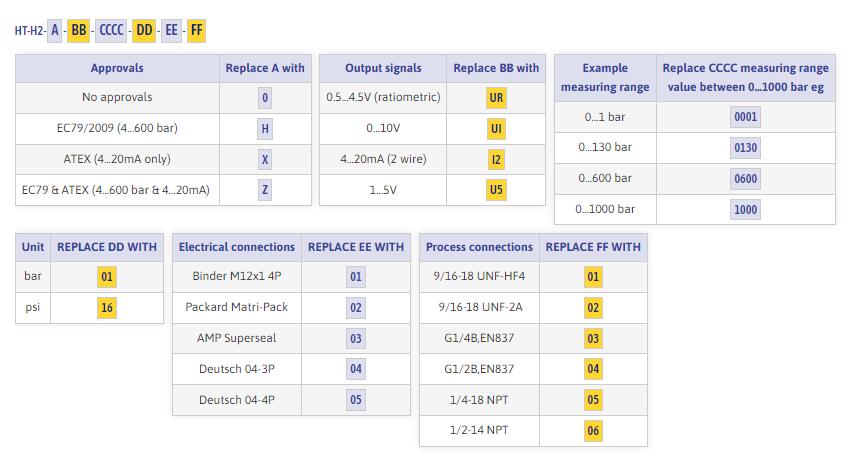Screen dimensions: 849x466
Task: Select the 0 code for No approvals
Action: [265, 98]
